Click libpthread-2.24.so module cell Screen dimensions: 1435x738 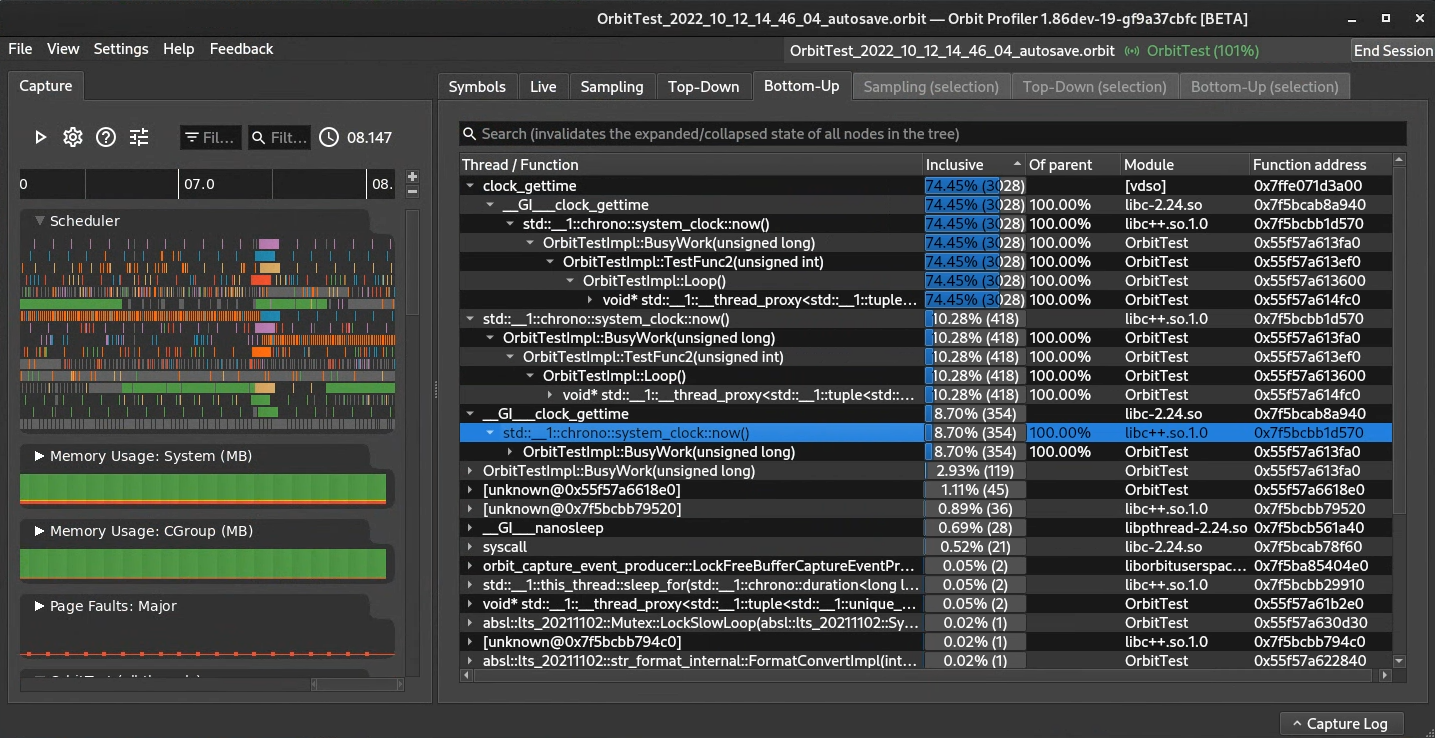pos(1186,528)
